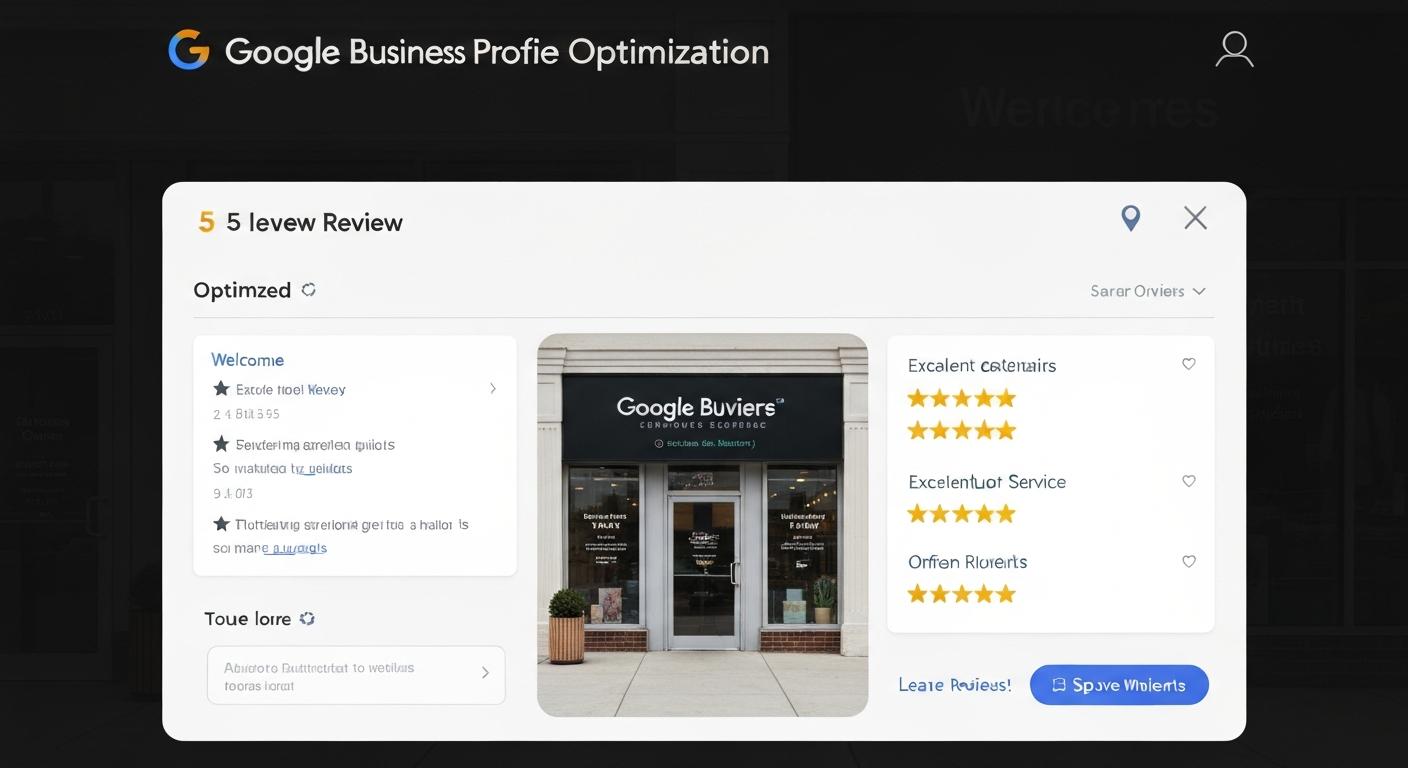Click the star icon beside Exrole Iioel Kevey
The height and width of the screenshot is (768, 1408).
click(221, 388)
